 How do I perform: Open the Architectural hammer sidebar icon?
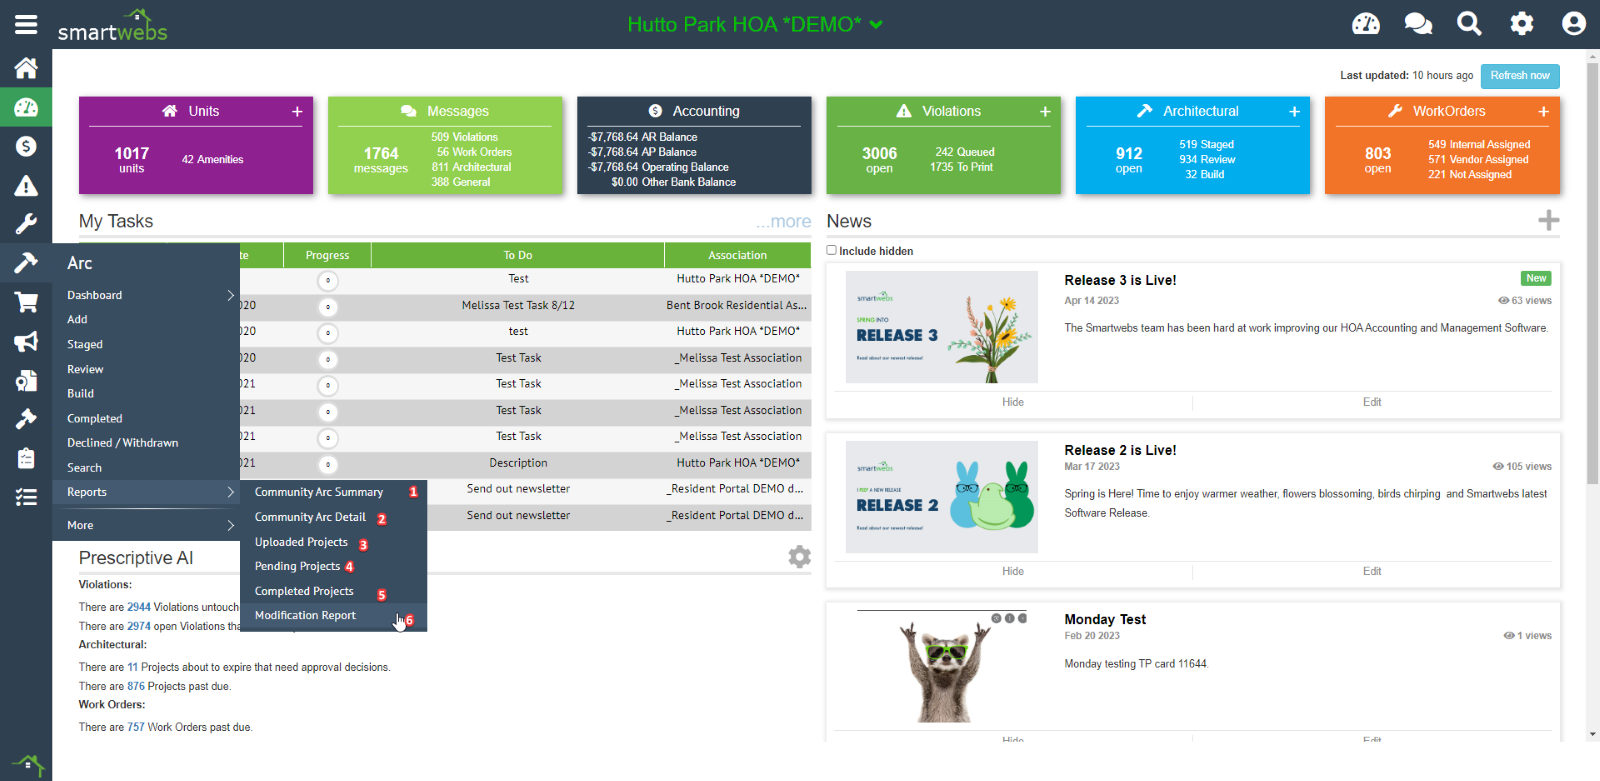[x=26, y=263]
